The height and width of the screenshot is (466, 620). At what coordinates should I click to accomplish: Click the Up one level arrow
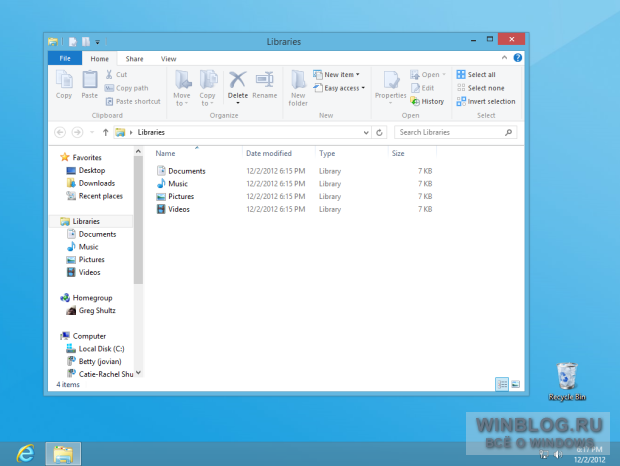[105, 132]
